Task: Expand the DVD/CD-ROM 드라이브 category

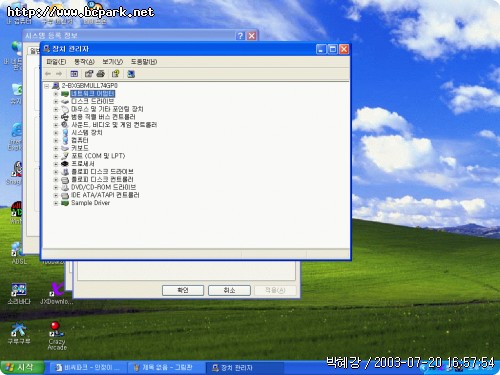Action: pos(56,187)
